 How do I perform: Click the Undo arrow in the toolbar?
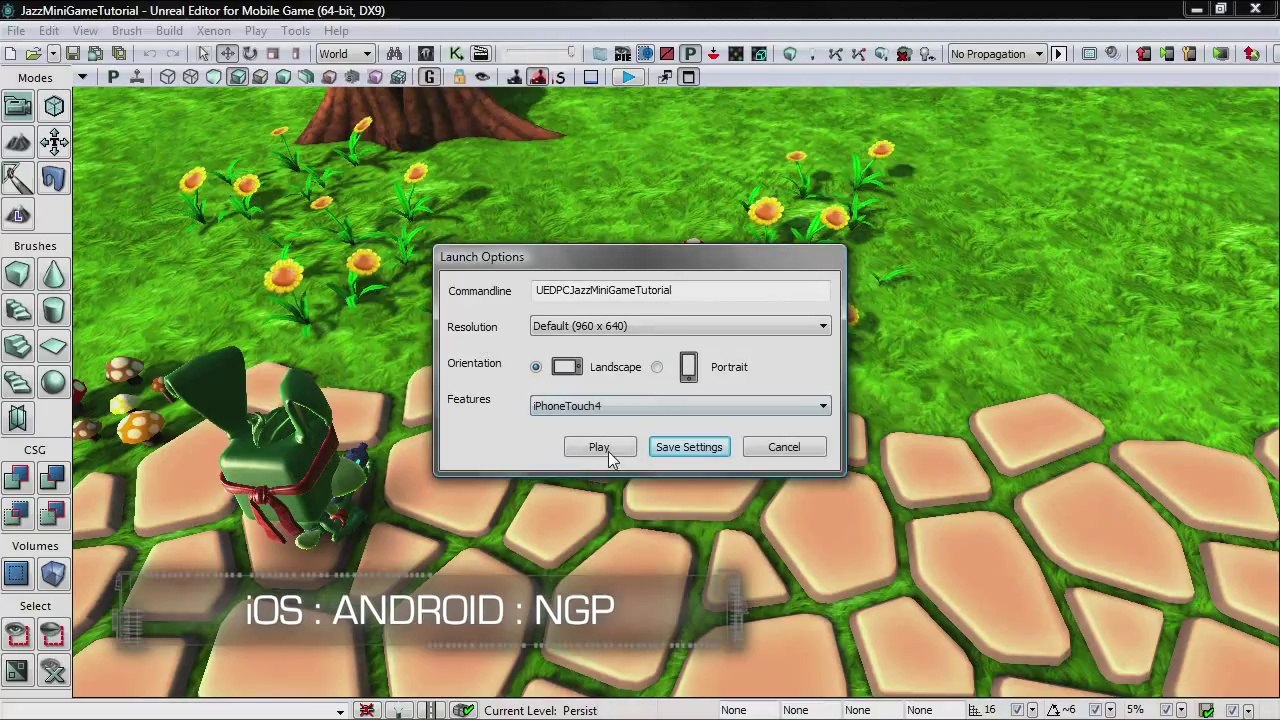(150, 54)
